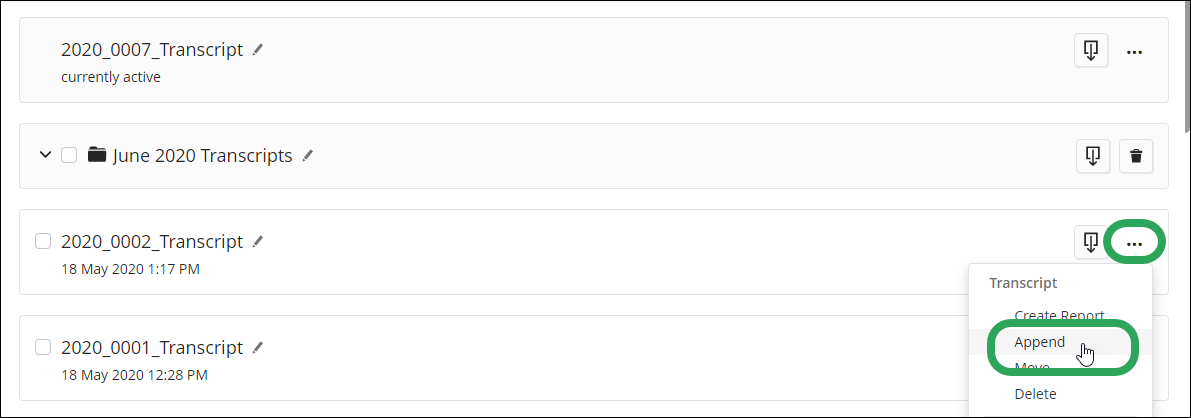
Task: Open the 2020_0001_Transcript title
Action: click(x=152, y=348)
